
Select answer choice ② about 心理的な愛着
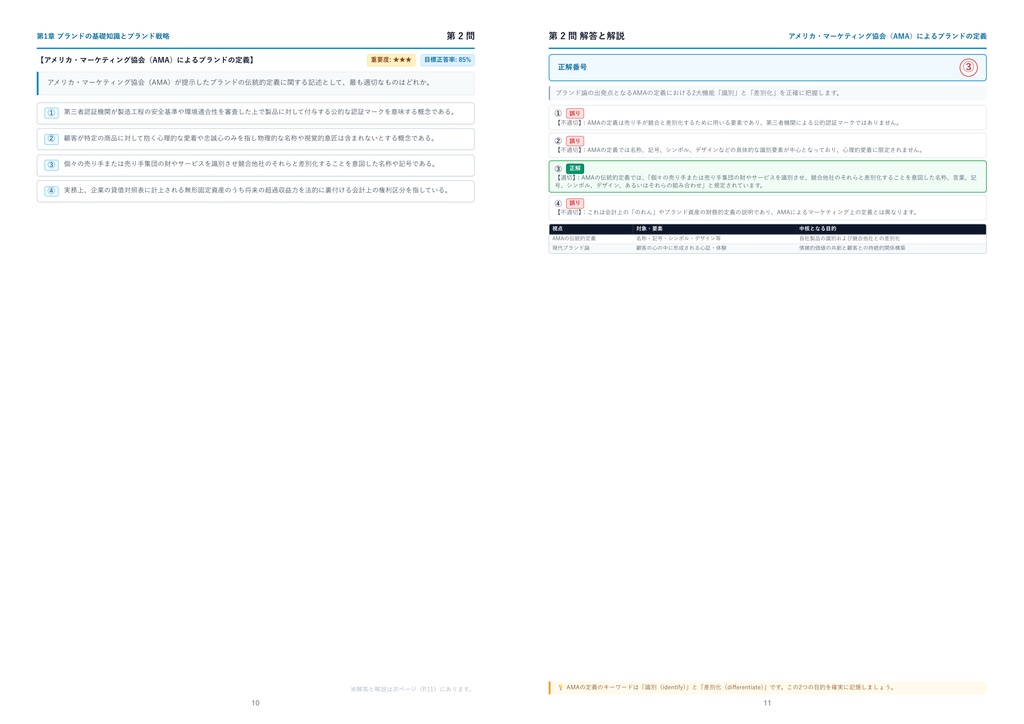(x=255, y=139)
